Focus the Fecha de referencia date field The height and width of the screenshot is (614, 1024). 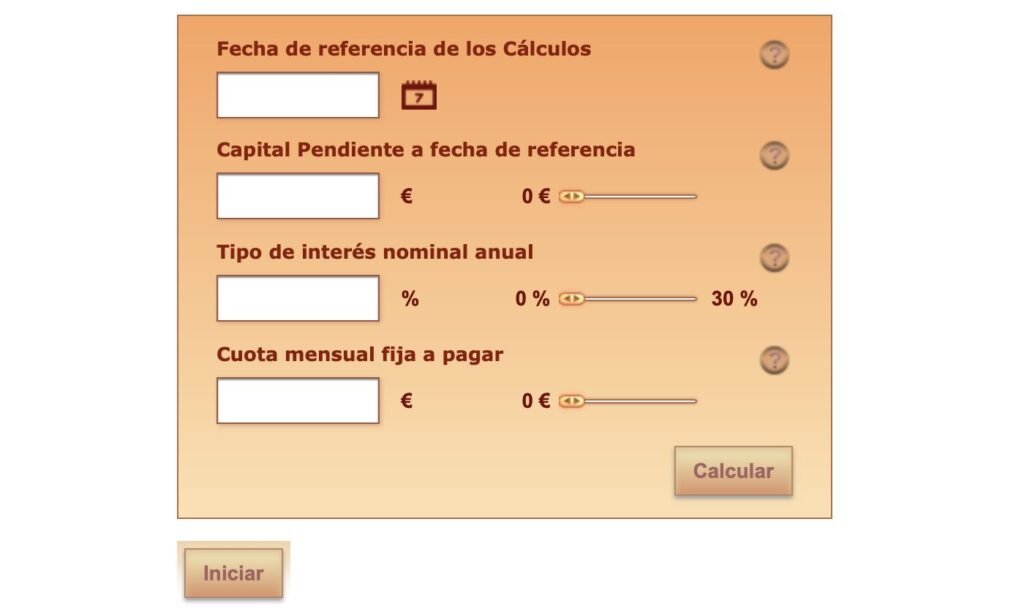click(298, 95)
